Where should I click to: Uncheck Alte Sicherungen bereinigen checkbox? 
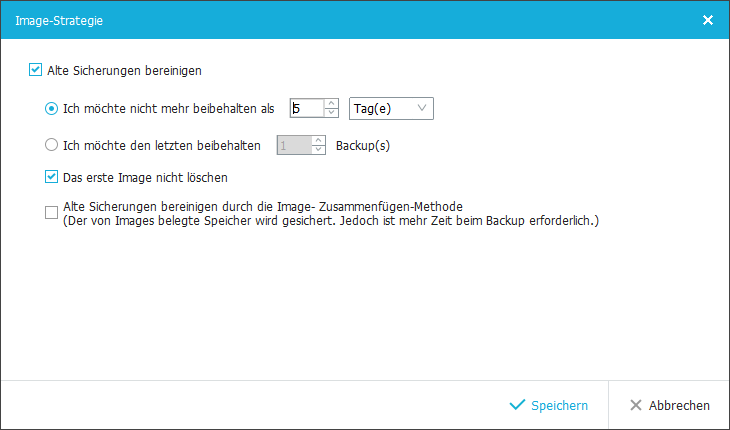35,70
